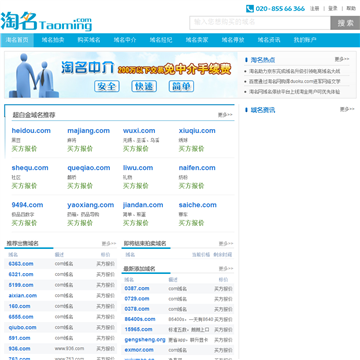Open the jiandan.com domain link
This screenshot has width=360, height=360.
[143, 205]
